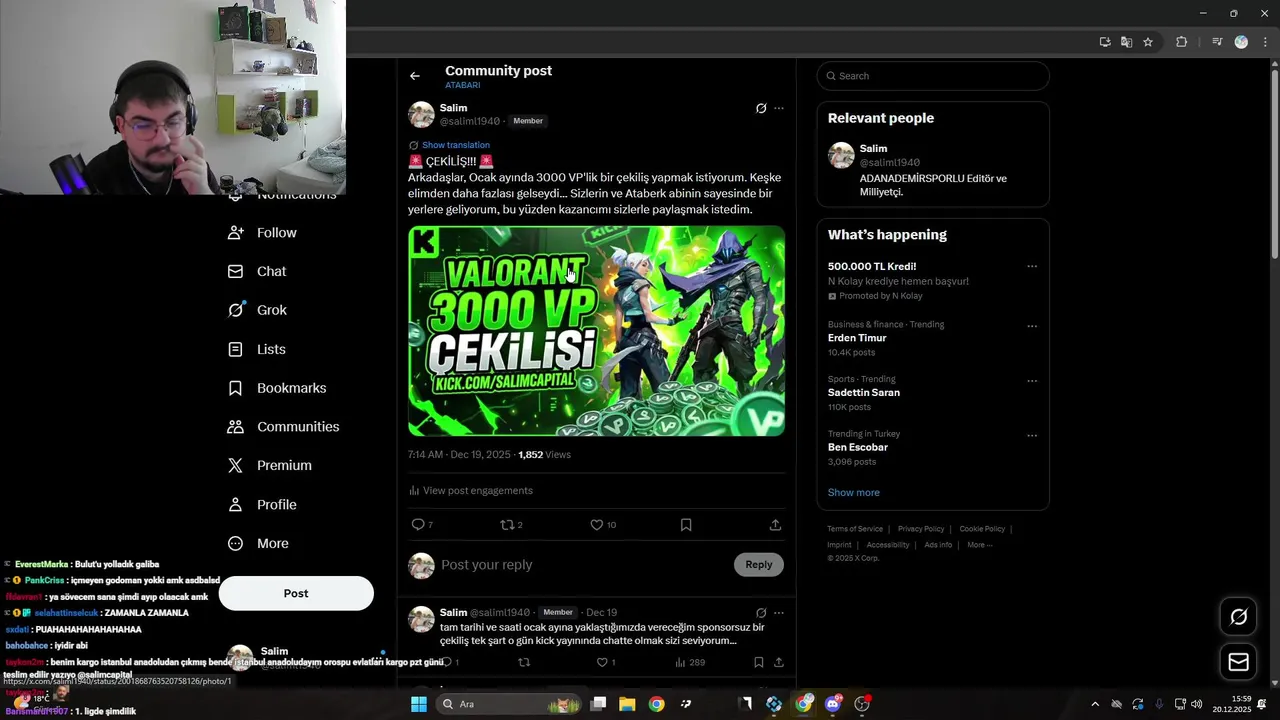Click the X Search box
Viewport: 1280px width, 720px height.
click(933, 76)
